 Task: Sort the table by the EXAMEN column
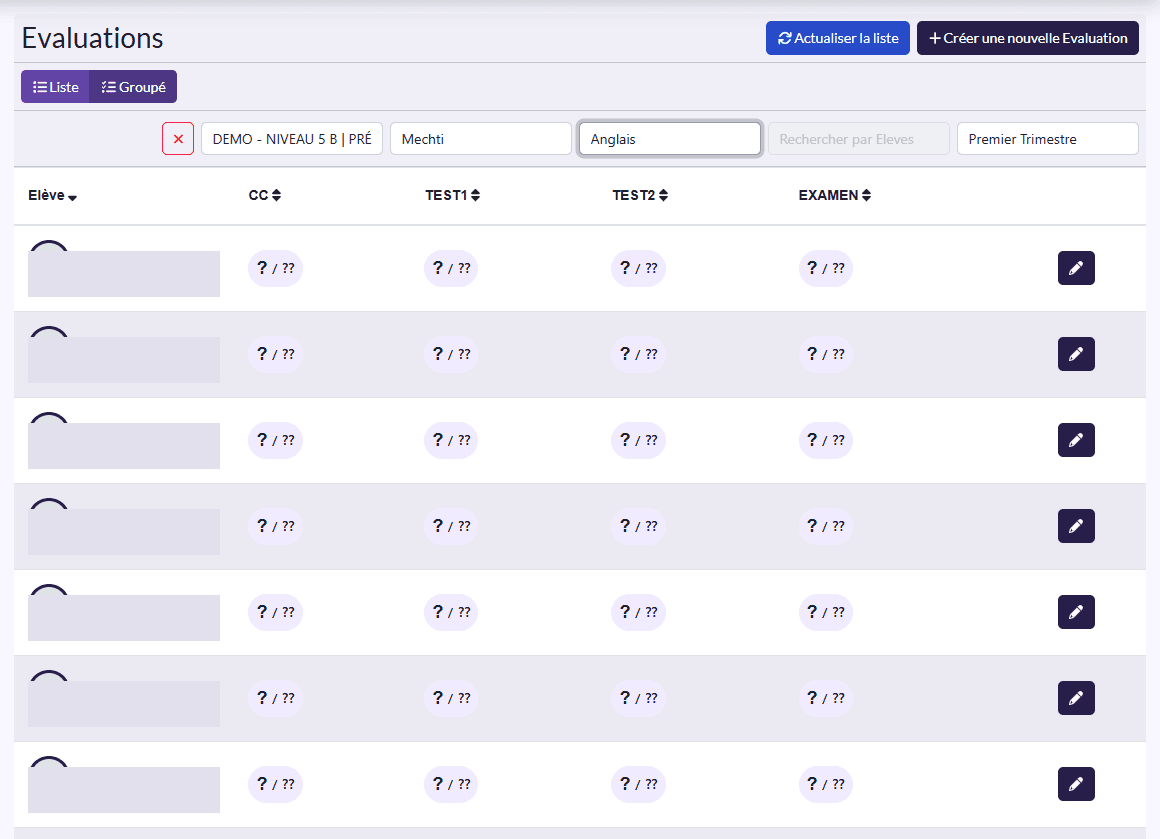pyautogui.click(x=834, y=195)
